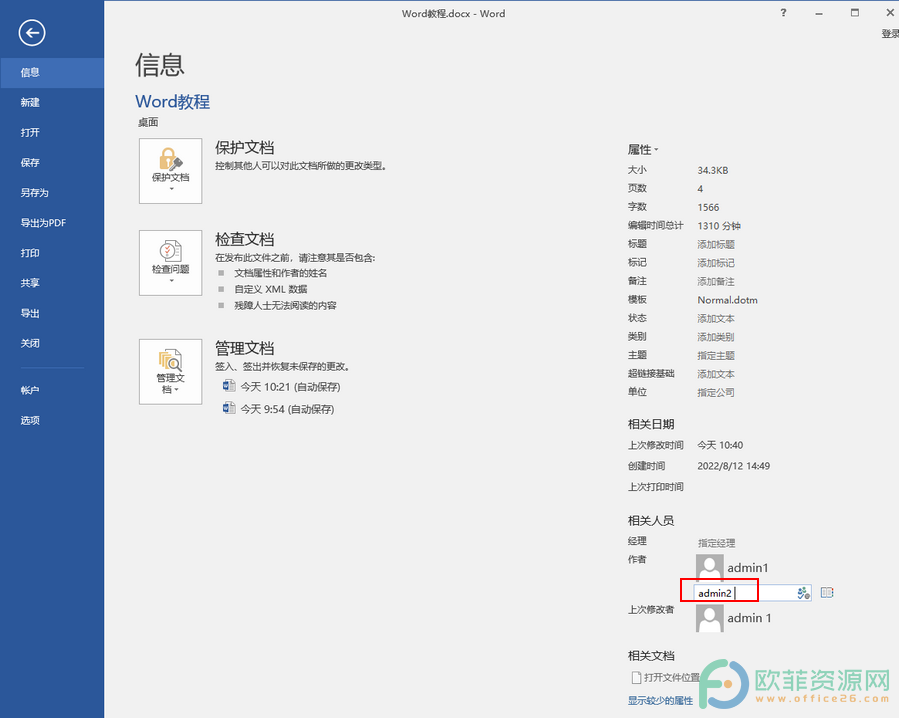Click the check names icon beside author field

(x=803, y=593)
